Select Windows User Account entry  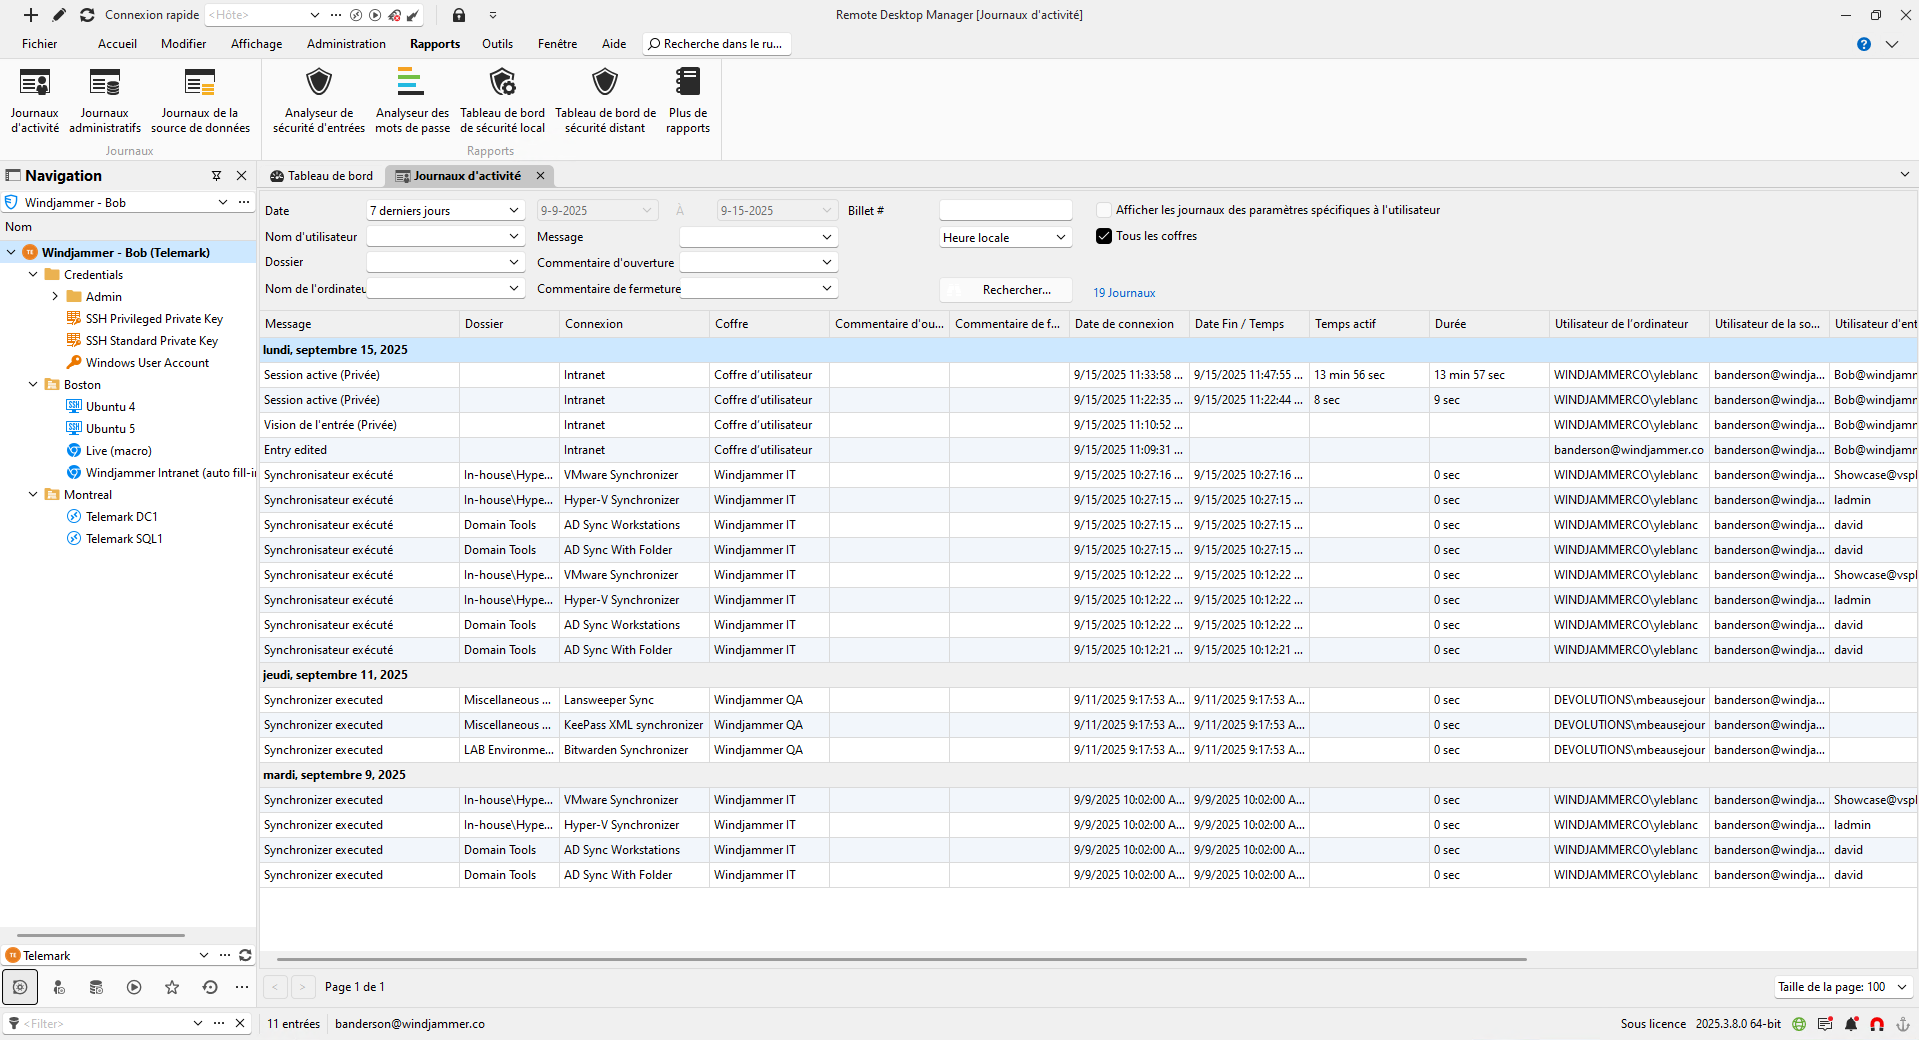147,362
